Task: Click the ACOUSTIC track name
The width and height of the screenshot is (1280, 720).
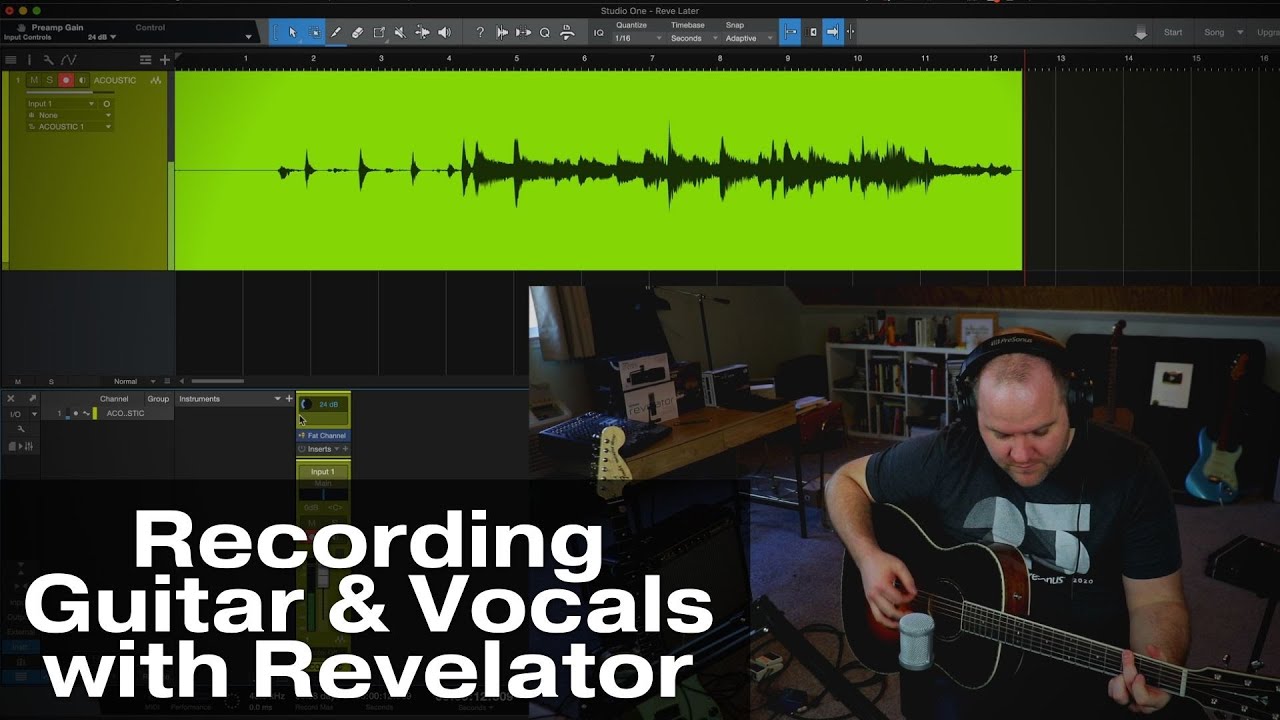Action: pyautogui.click(x=115, y=80)
